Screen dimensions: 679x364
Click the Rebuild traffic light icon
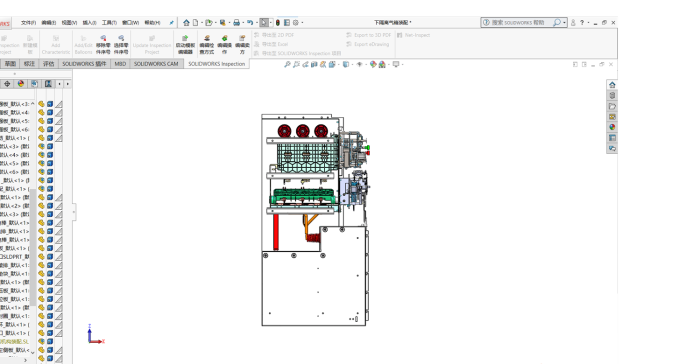[278, 23]
